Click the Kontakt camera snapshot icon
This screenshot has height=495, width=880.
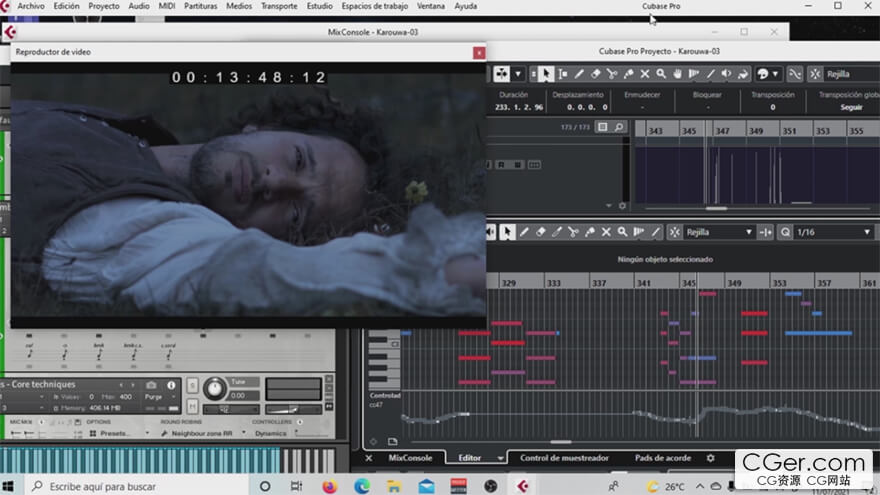click(151, 385)
